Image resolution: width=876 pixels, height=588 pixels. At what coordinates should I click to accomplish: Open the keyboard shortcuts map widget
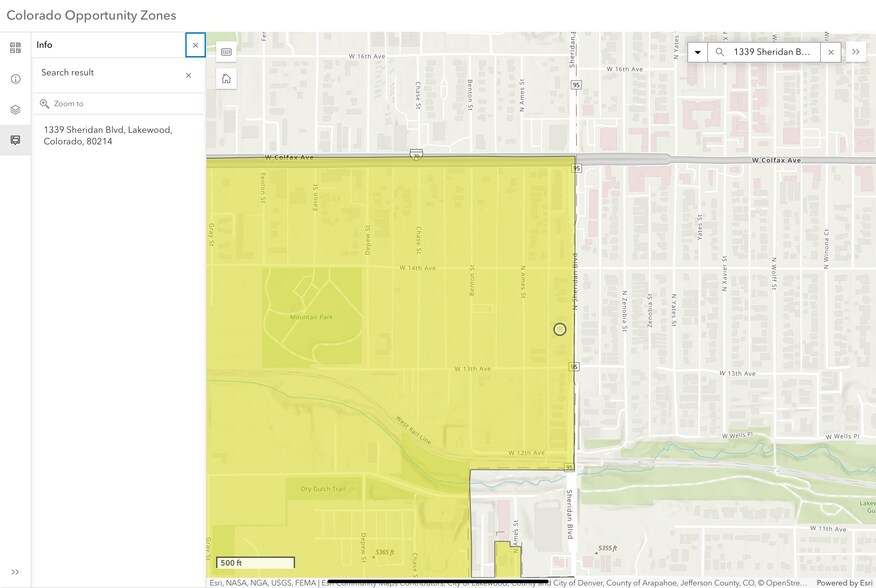click(226, 51)
